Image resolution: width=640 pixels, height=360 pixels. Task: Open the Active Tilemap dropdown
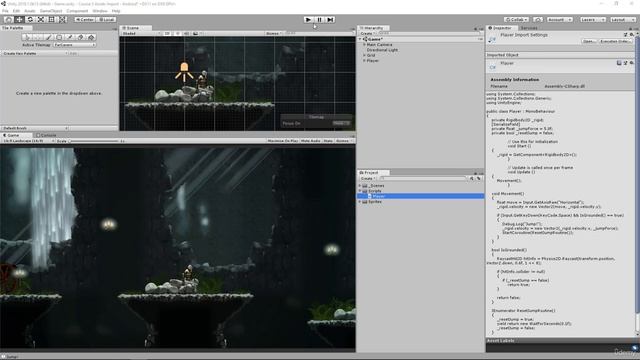tap(75, 45)
